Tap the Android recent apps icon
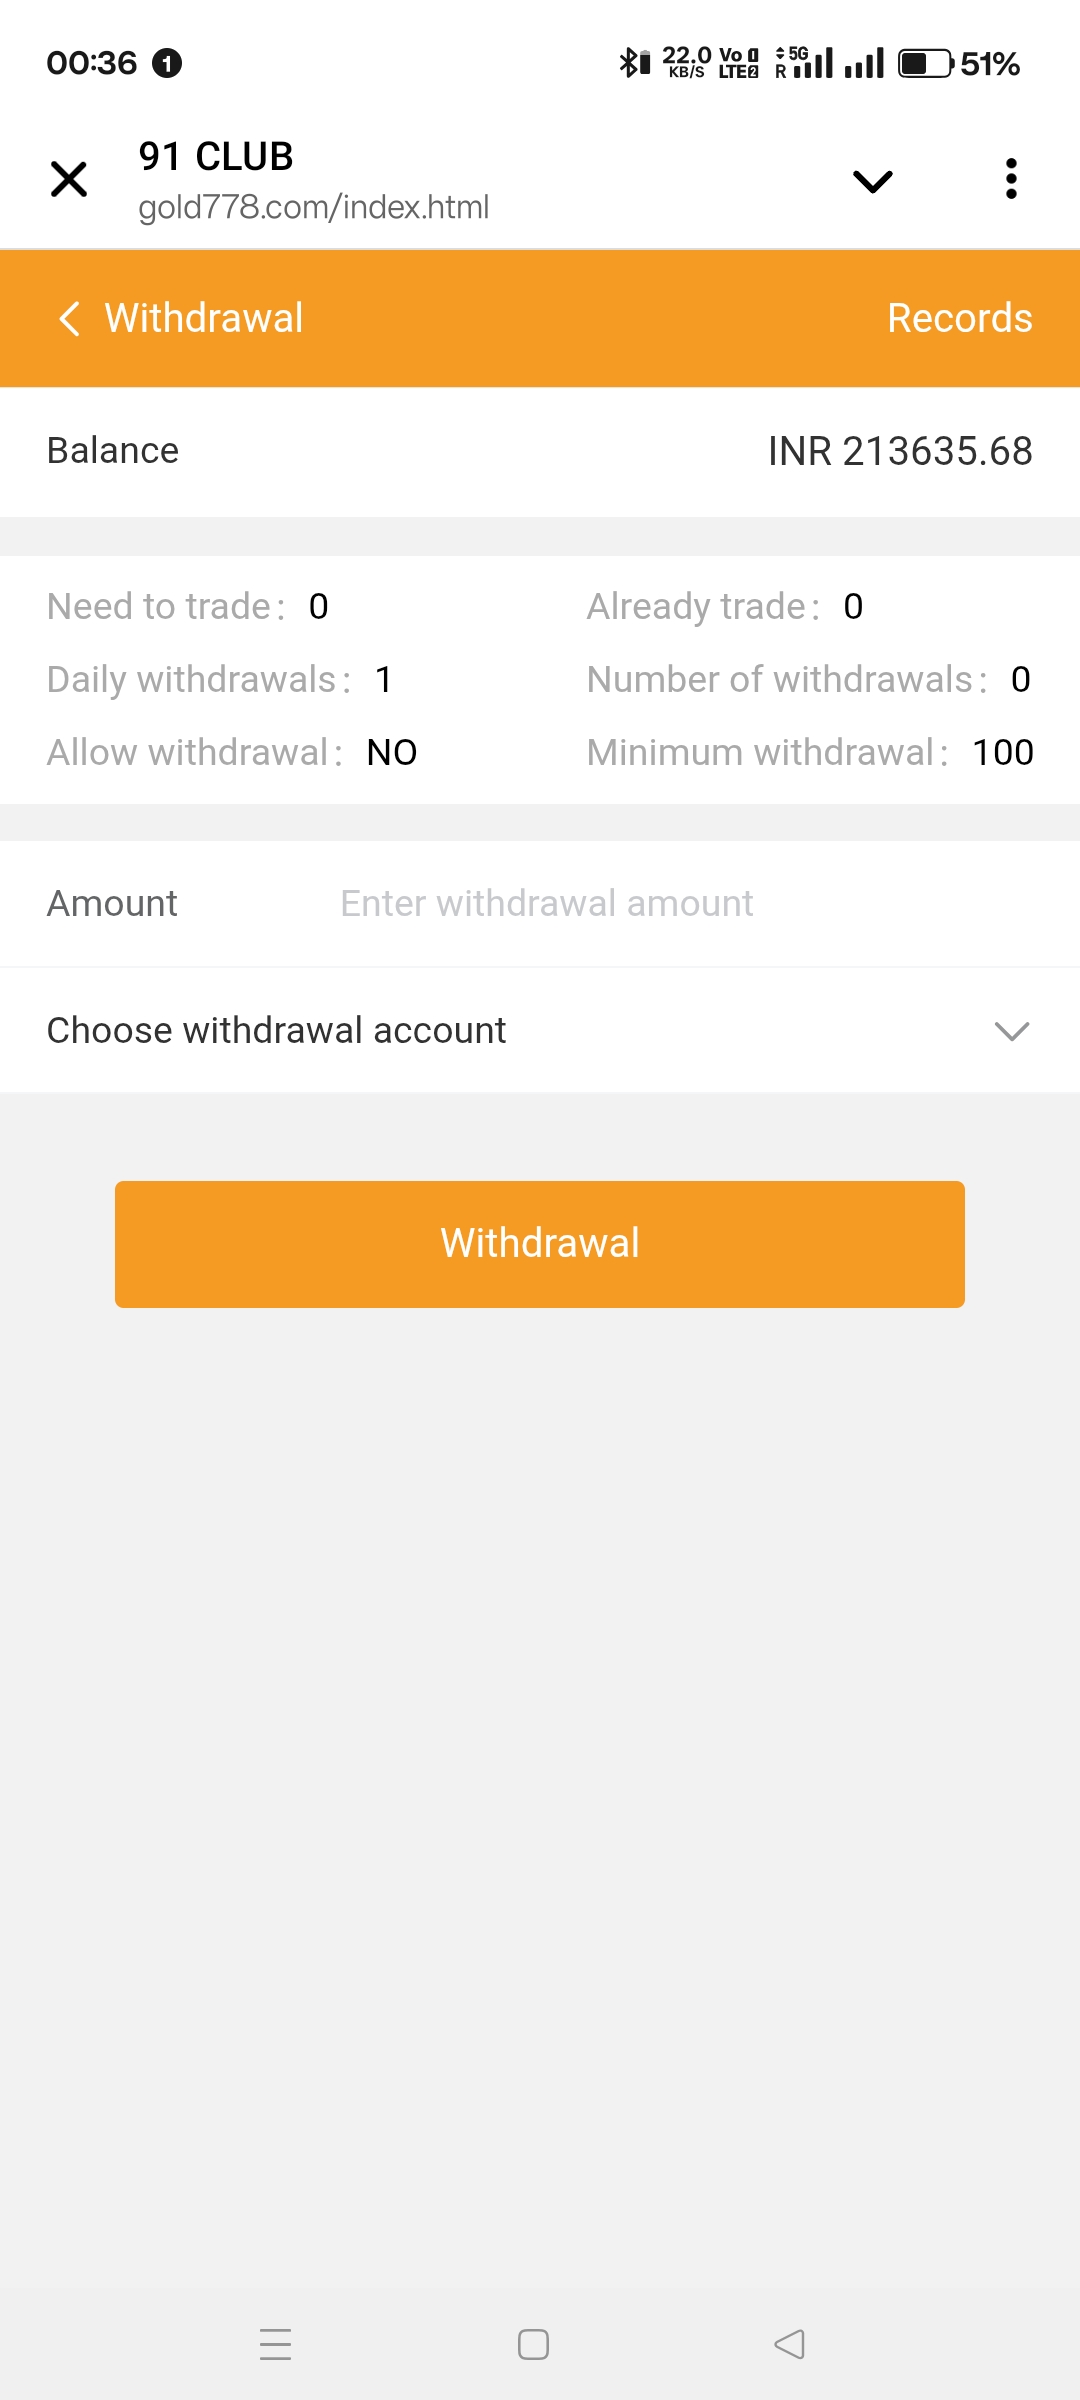 pyautogui.click(x=275, y=2344)
